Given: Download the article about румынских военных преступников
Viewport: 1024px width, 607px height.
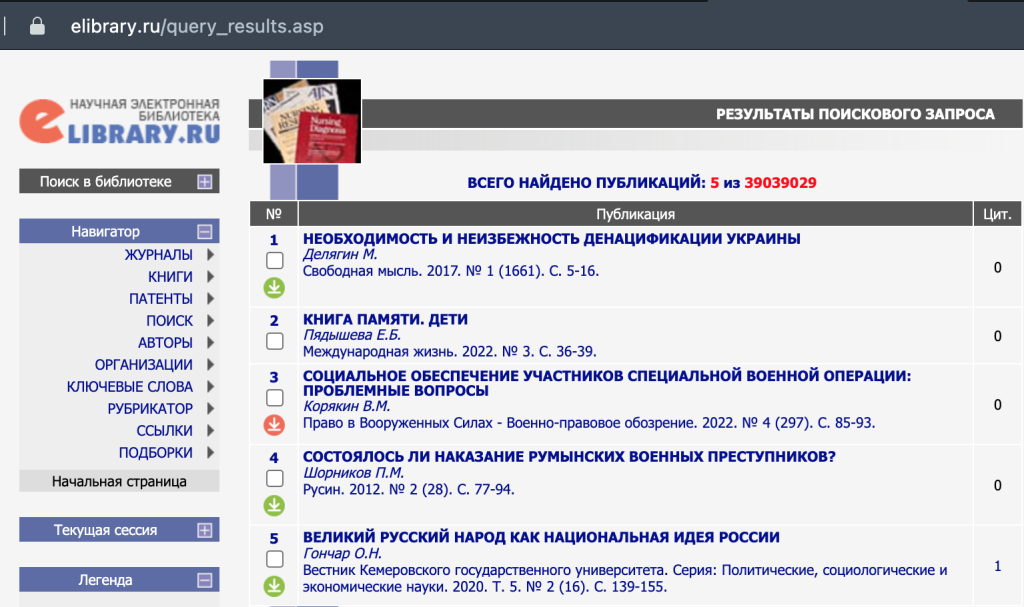Looking at the screenshot, I should click(x=274, y=506).
